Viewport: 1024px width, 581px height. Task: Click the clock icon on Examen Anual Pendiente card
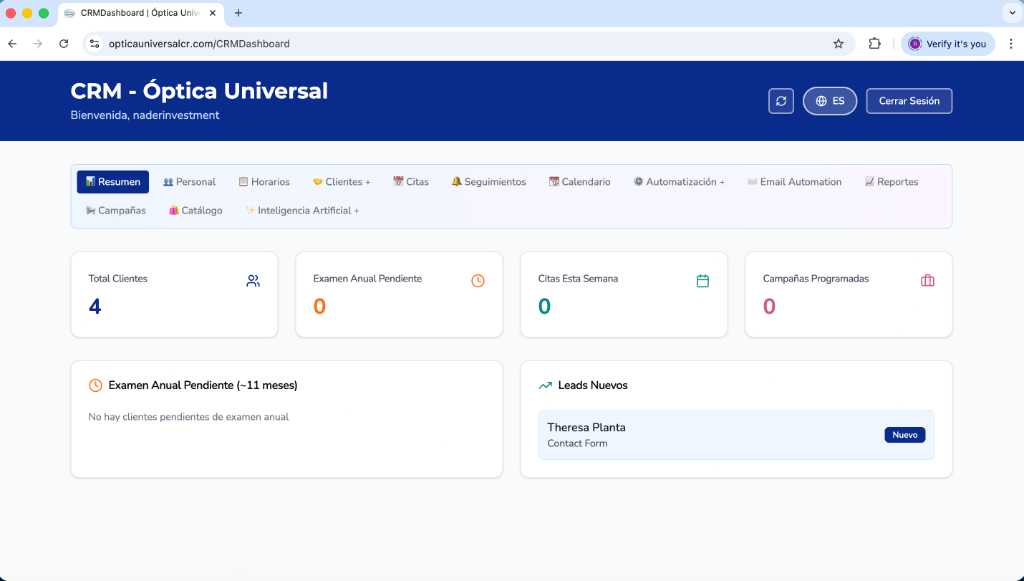pos(478,281)
